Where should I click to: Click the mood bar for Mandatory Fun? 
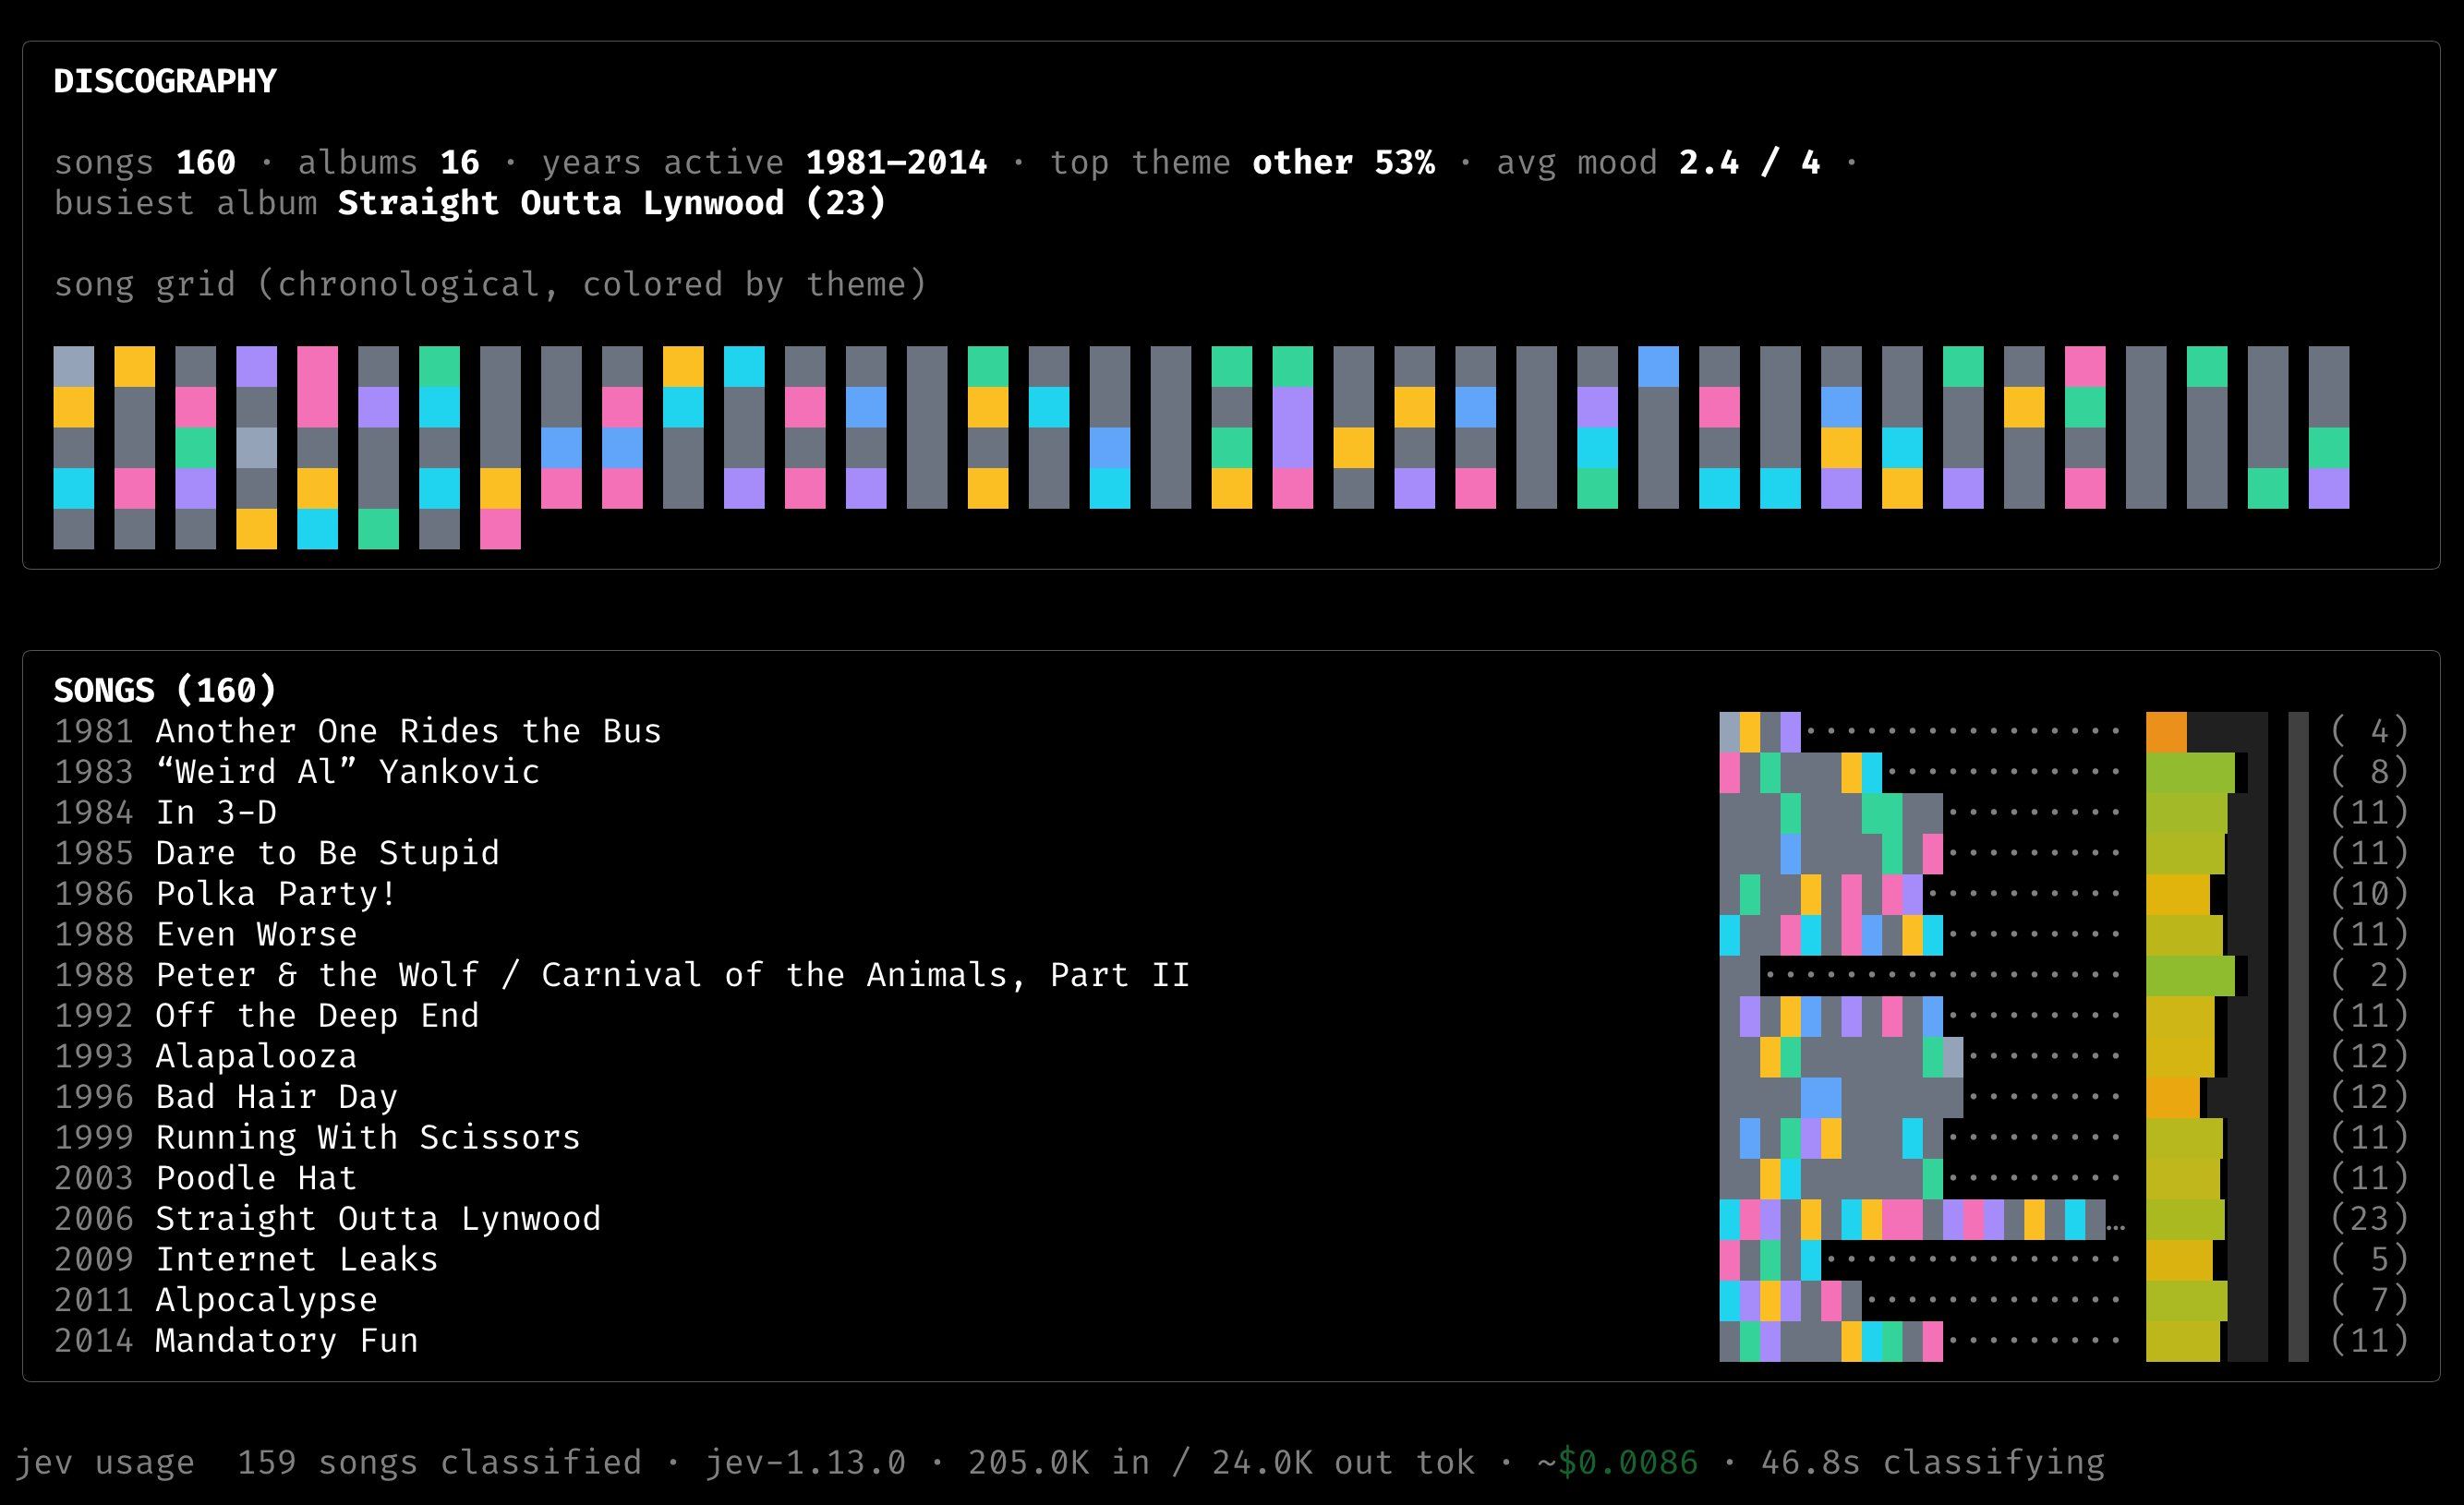click(x=2207, y=1341)
